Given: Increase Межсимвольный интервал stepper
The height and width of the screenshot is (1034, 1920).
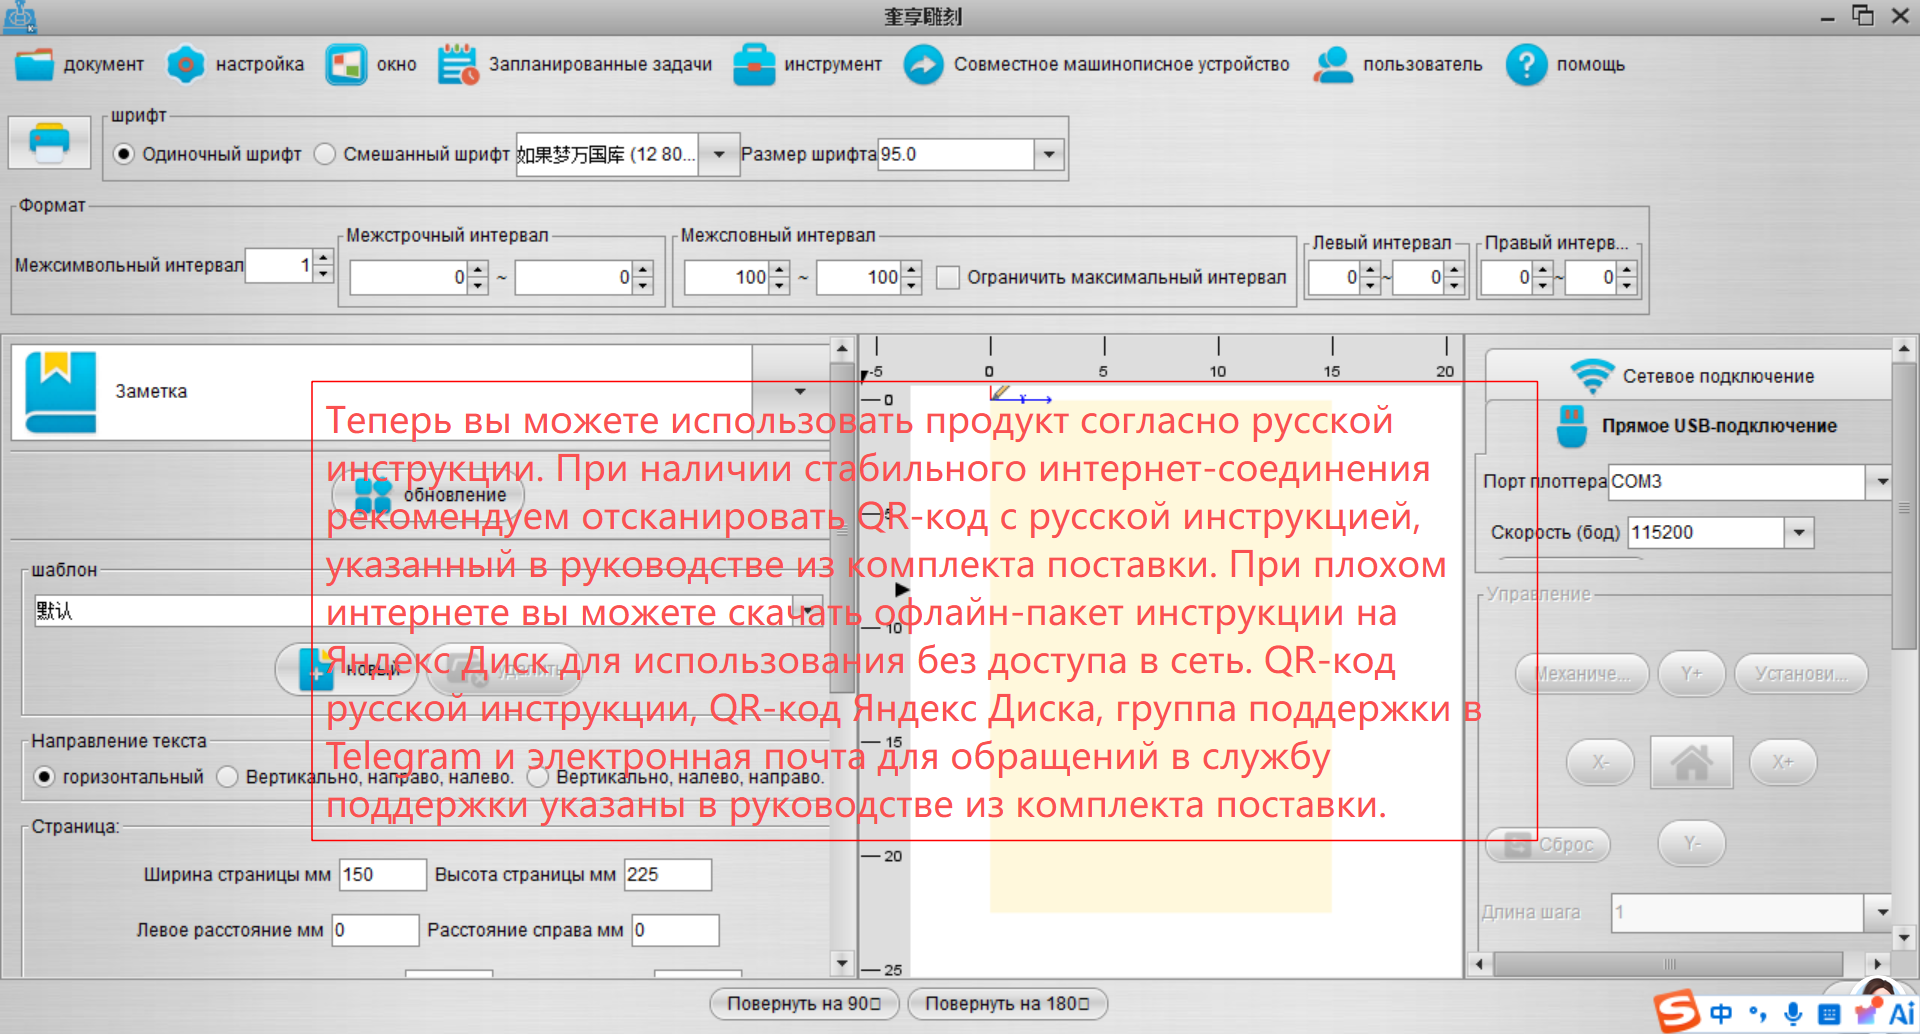Looking at the screenshot, I should tap(322, 258).
